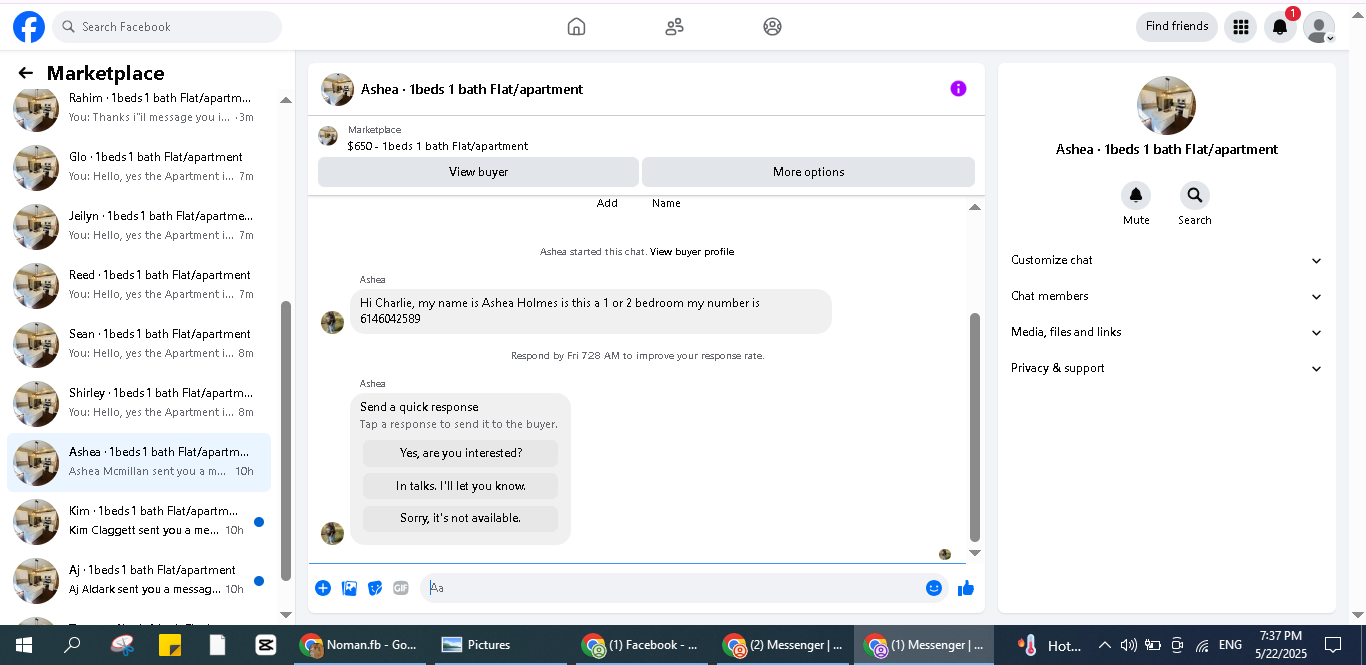The height and width of the screenshot is (665, 1366).
Task: Open the Notifications bell
Action: pyautogui.click(x=1280, y=27)
